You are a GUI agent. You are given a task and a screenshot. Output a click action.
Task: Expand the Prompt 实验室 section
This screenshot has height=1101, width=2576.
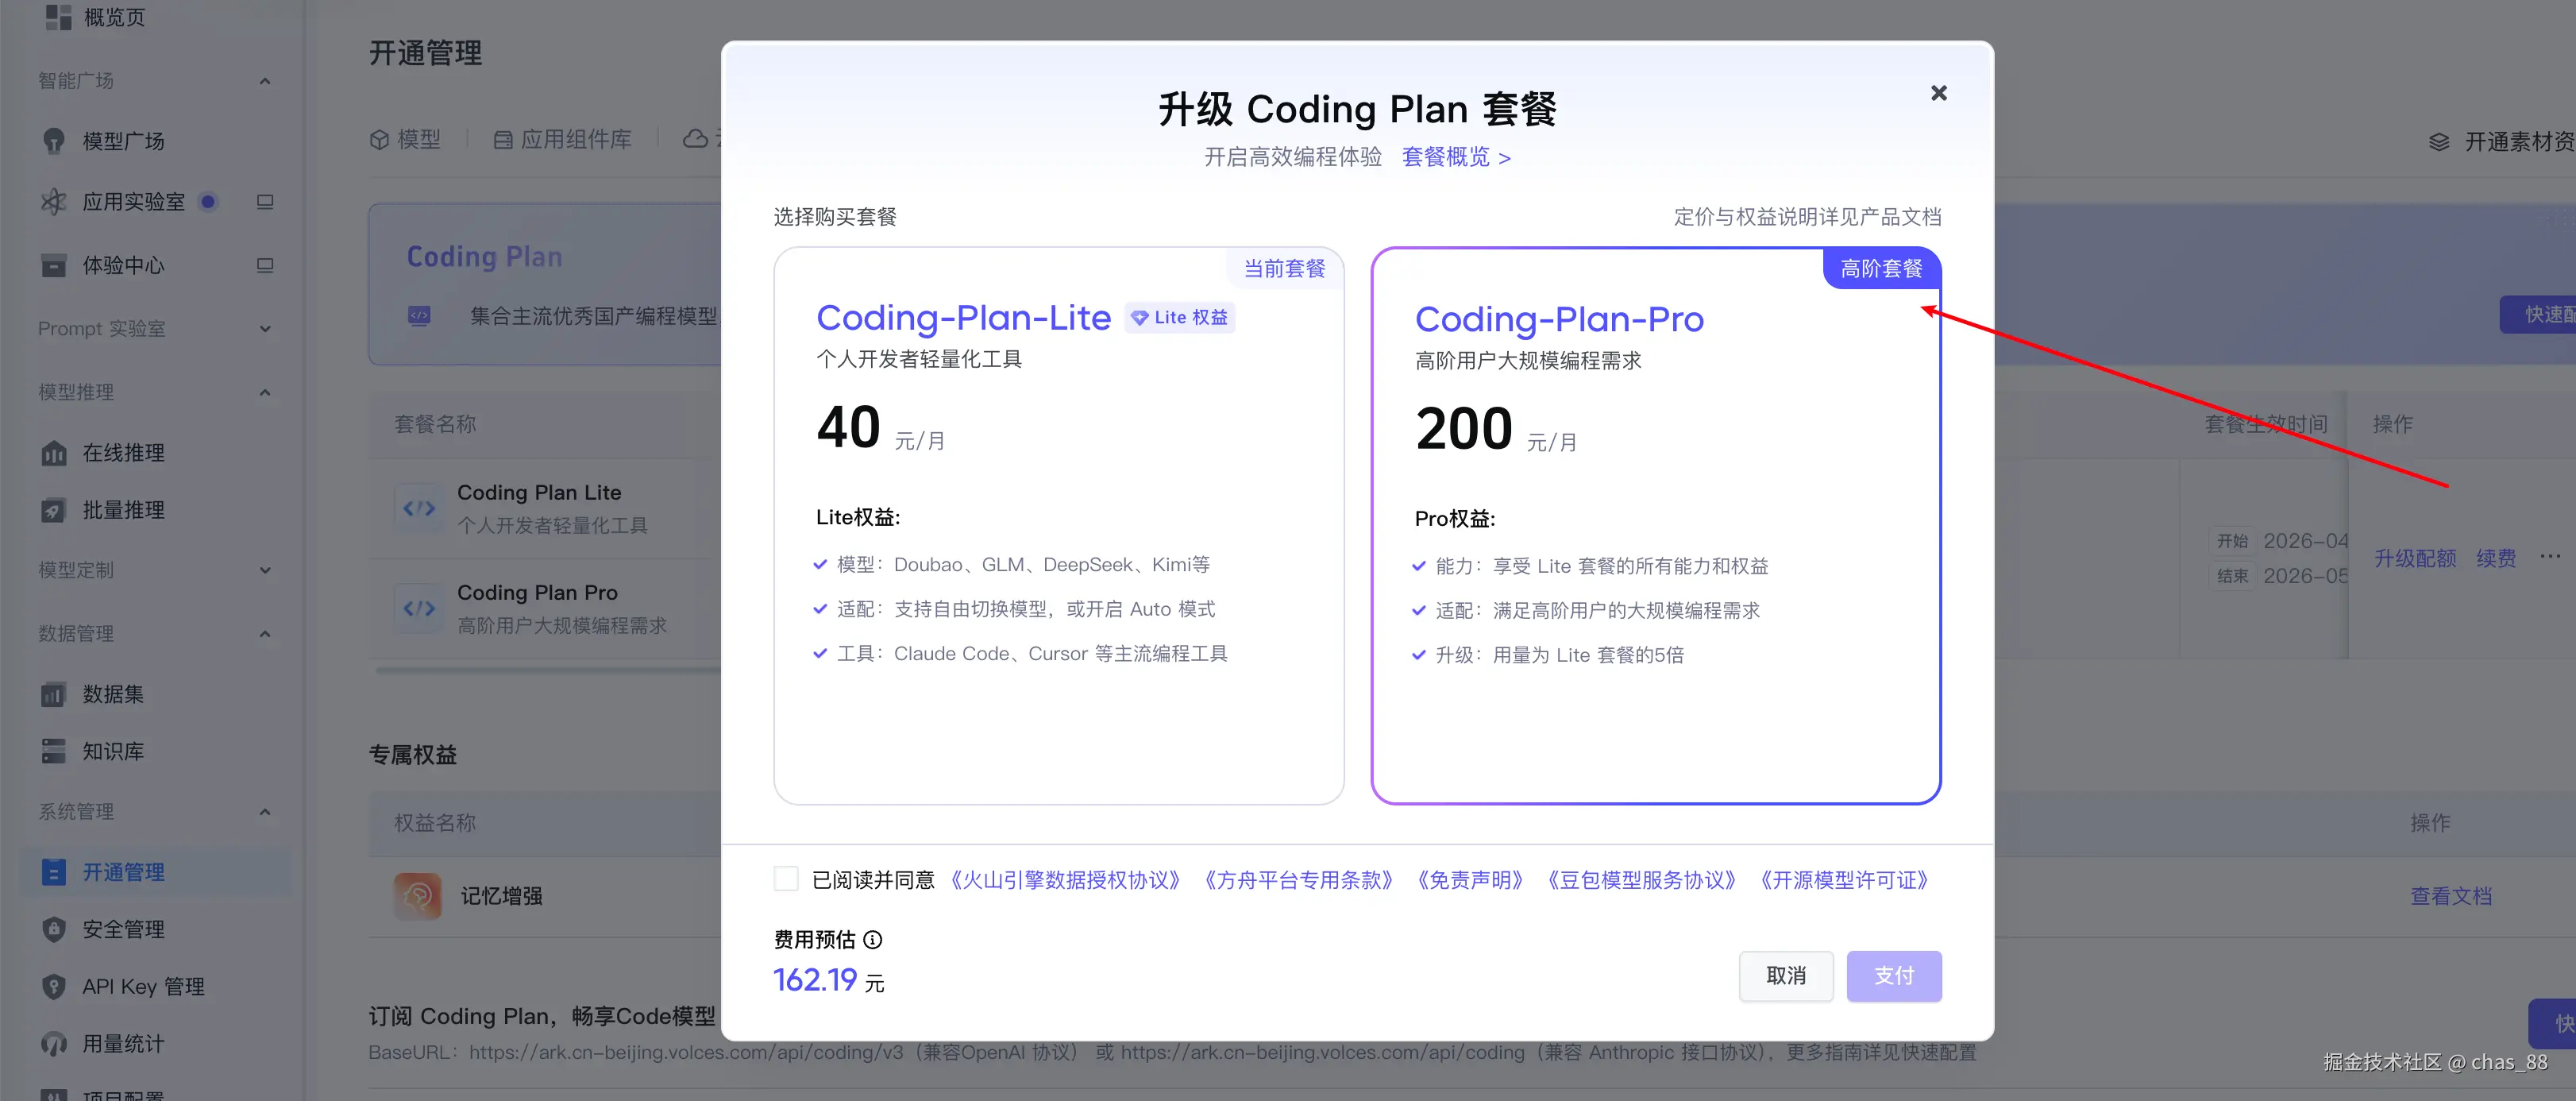(265, 329)
